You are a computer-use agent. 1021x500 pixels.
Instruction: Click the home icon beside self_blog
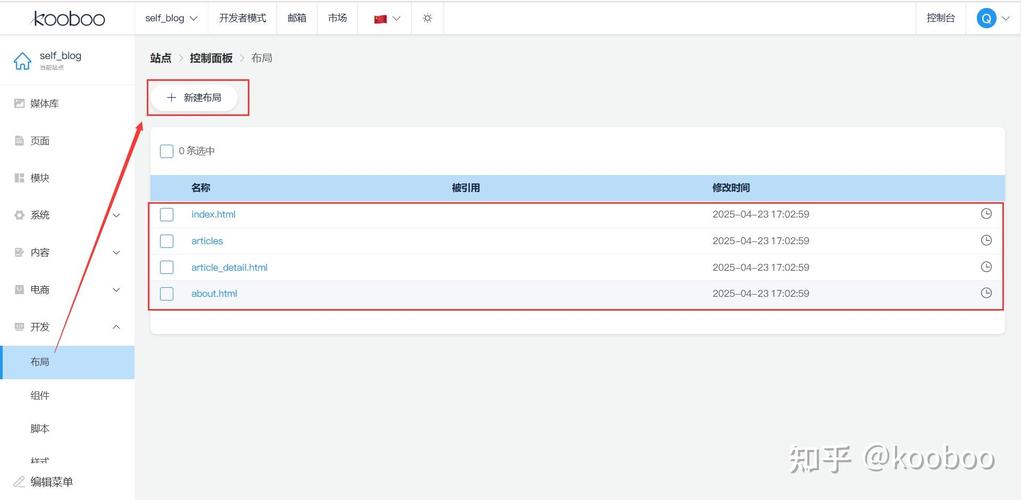coord(22,61)
